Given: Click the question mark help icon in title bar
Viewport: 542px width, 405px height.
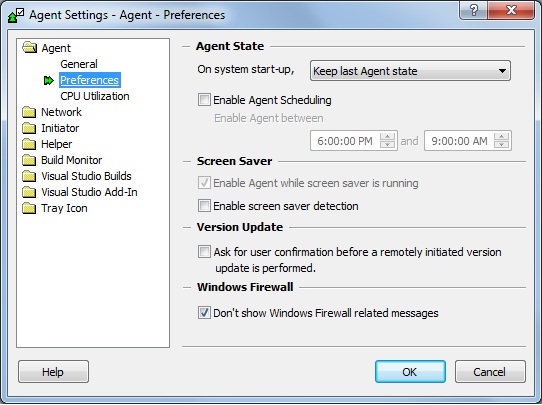Looking at the screenshot, I should [x=474, y=10].
